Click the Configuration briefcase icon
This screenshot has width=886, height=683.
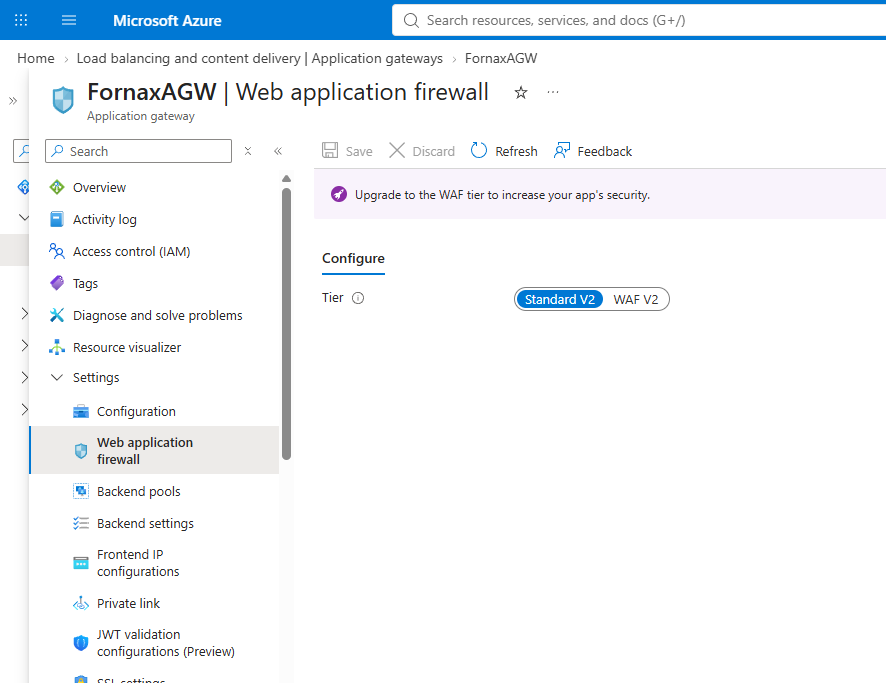(81, 411)
